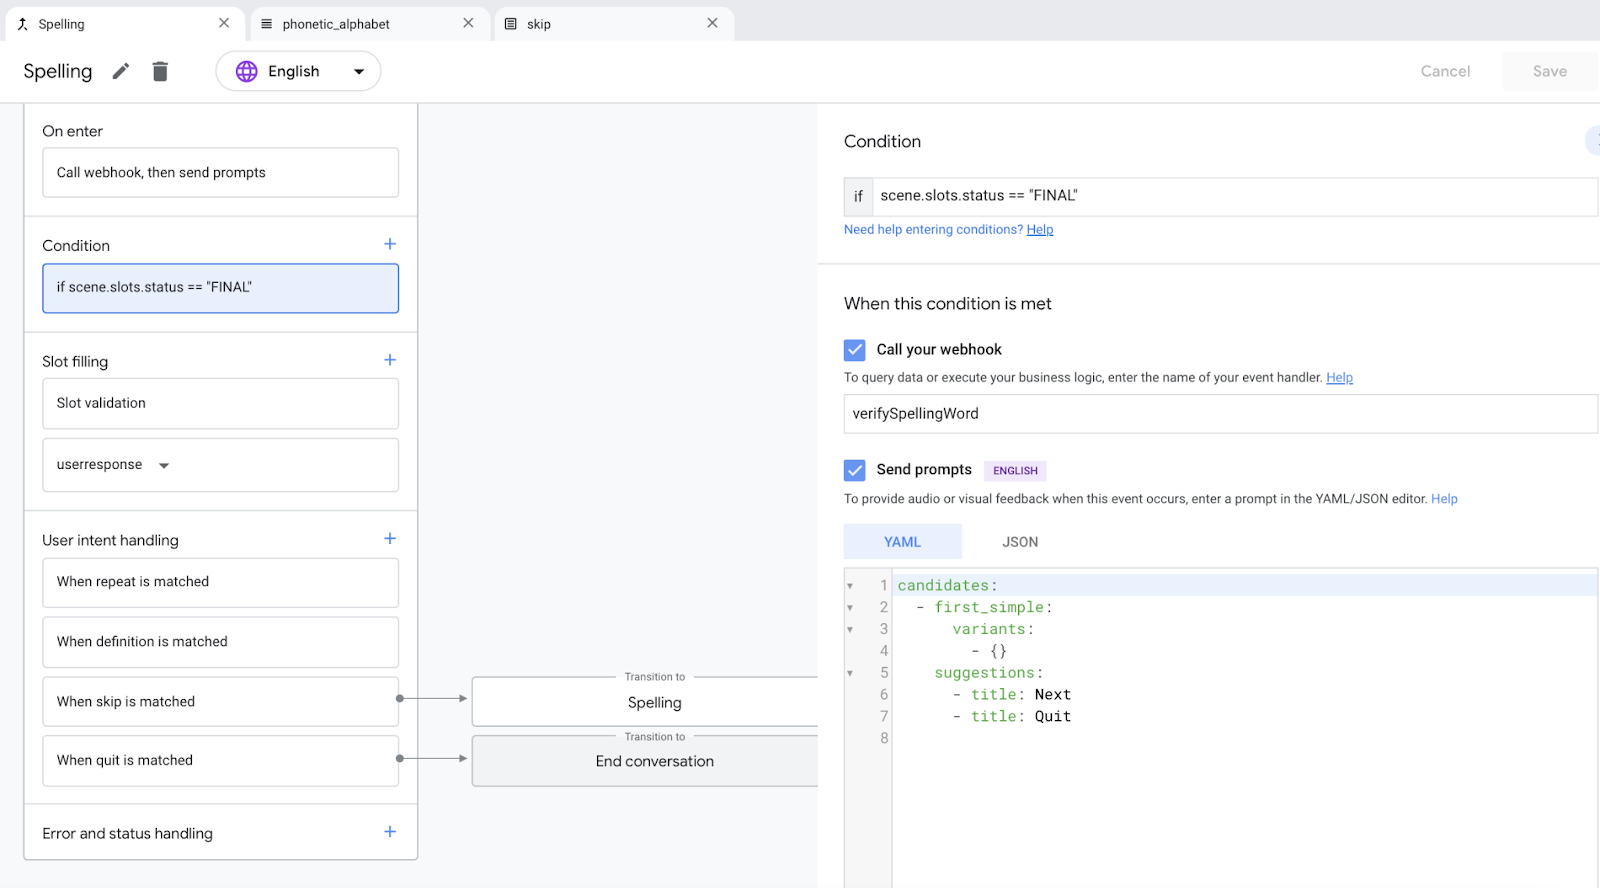Uncheck the Call your webhook checkbox

click(855, 350)
